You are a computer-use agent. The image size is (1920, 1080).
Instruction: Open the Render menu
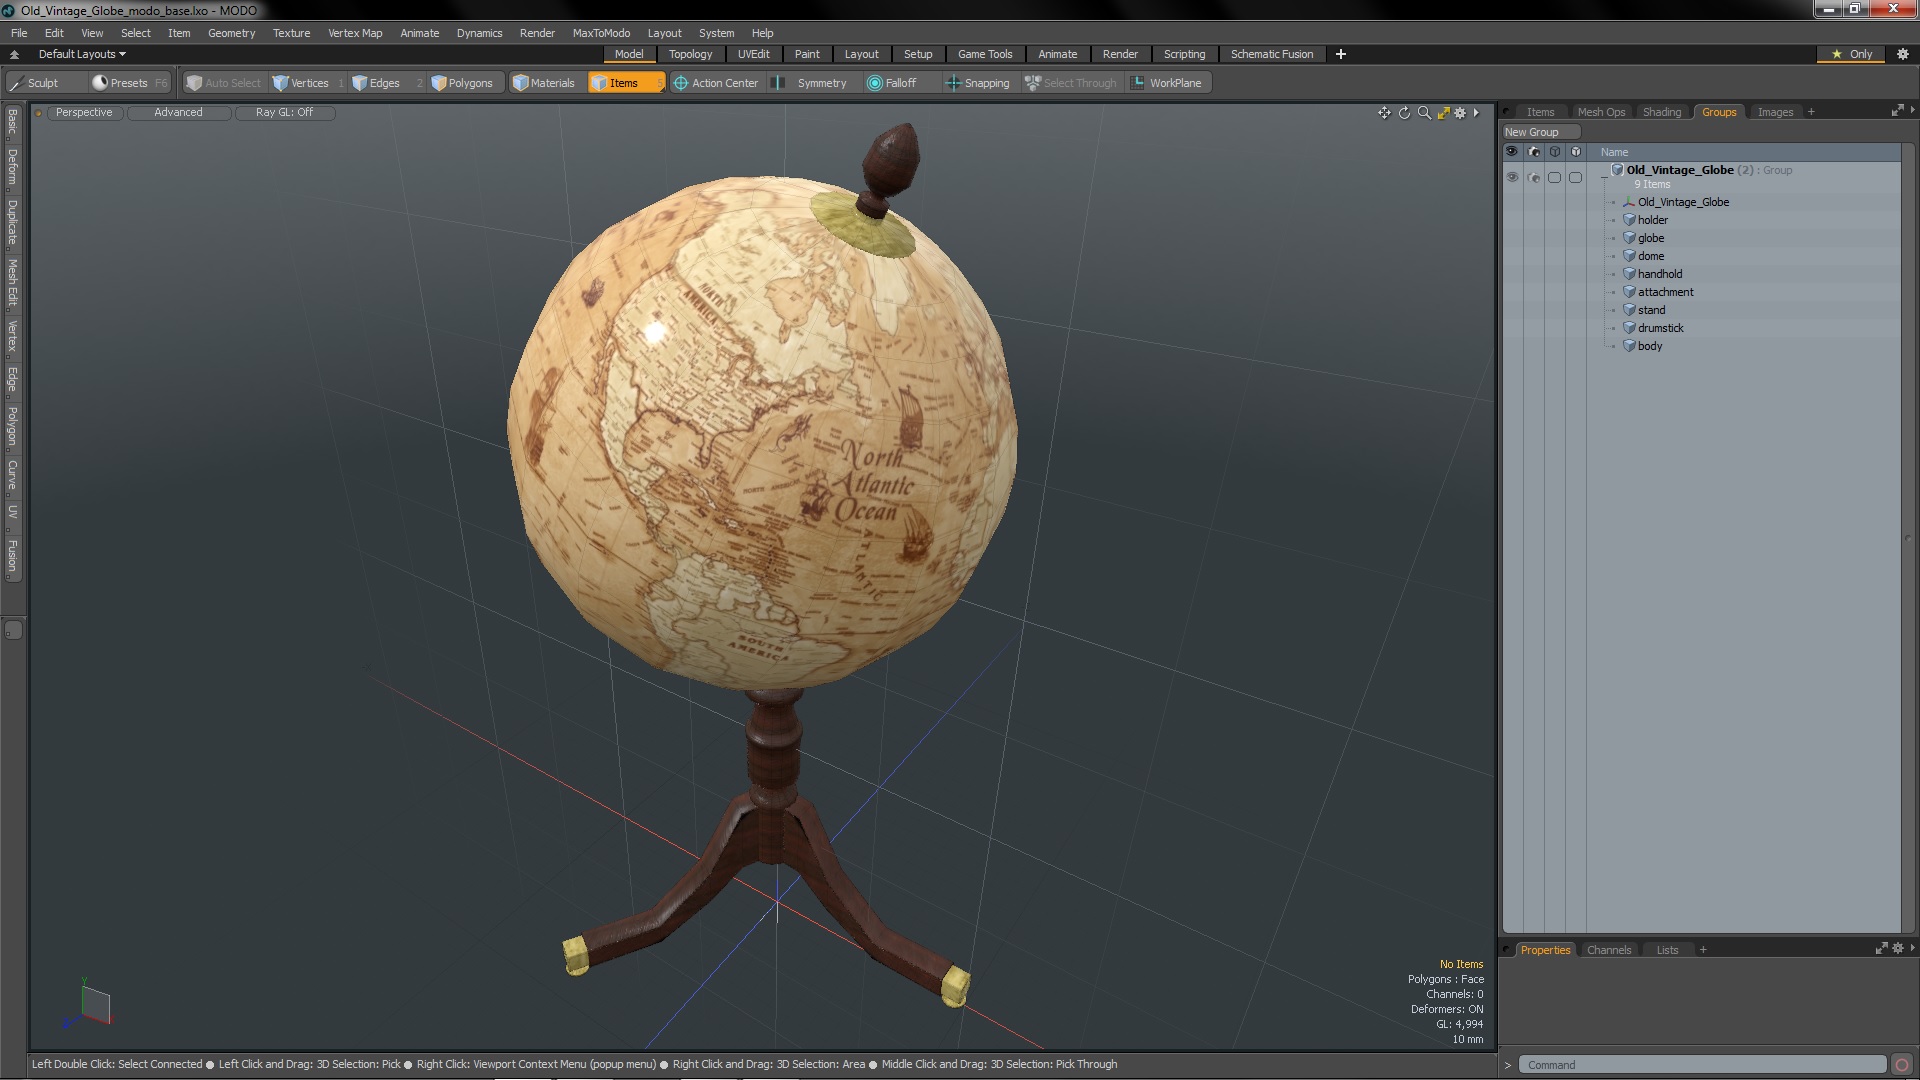(x=538, y=32)
